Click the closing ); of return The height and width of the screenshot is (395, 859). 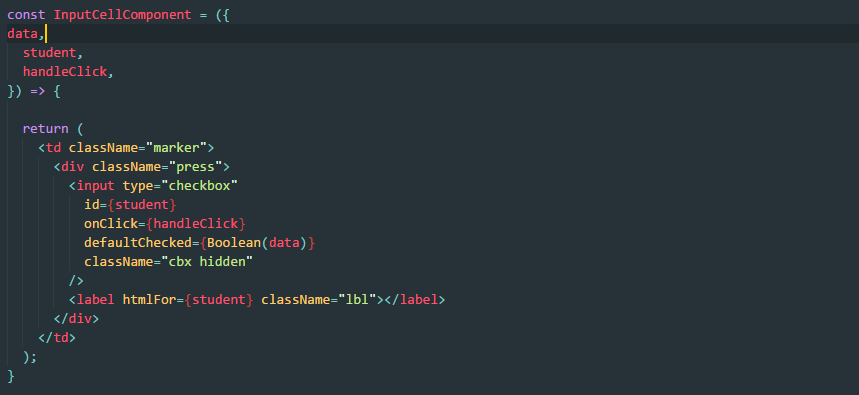30,357
